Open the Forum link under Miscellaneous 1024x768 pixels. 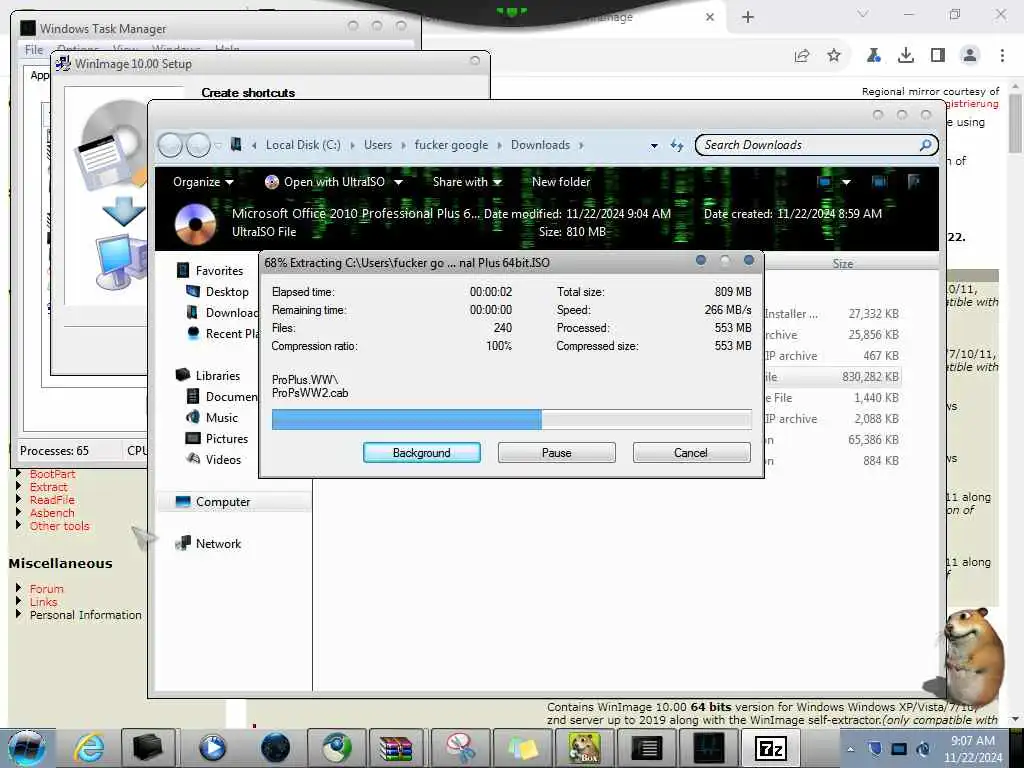46,589
